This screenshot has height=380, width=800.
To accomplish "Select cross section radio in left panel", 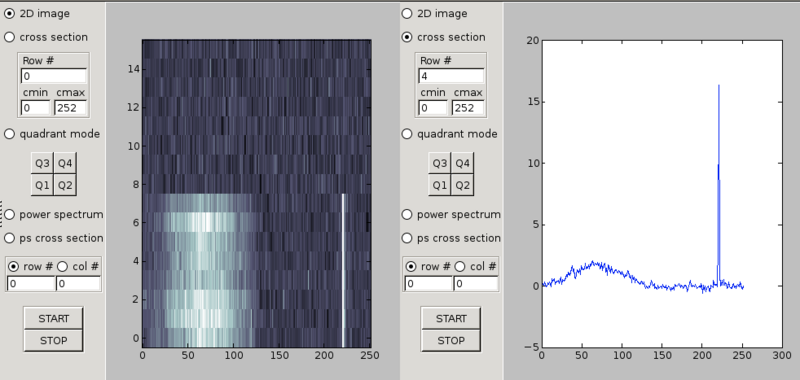I will click(10, 37).
